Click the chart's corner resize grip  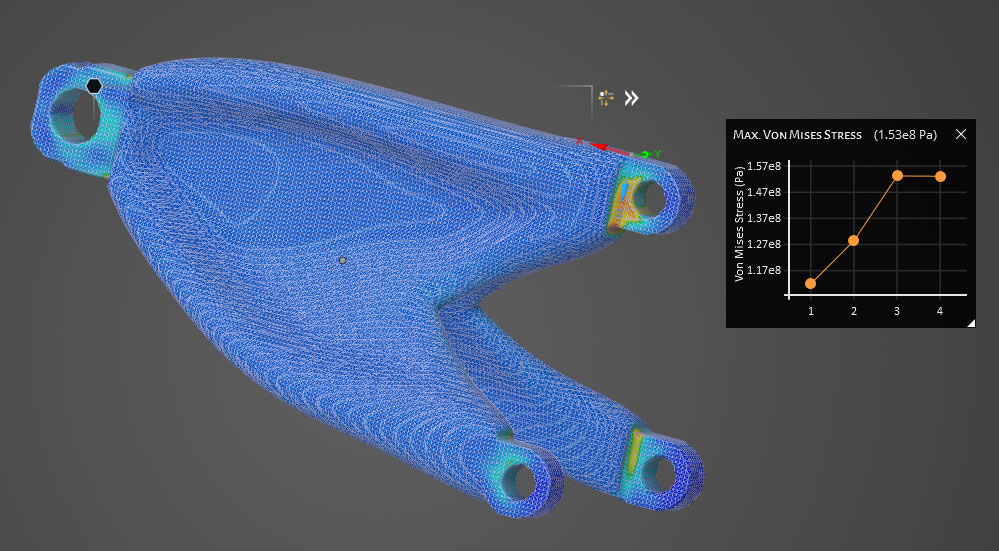(x=971, y=324)
